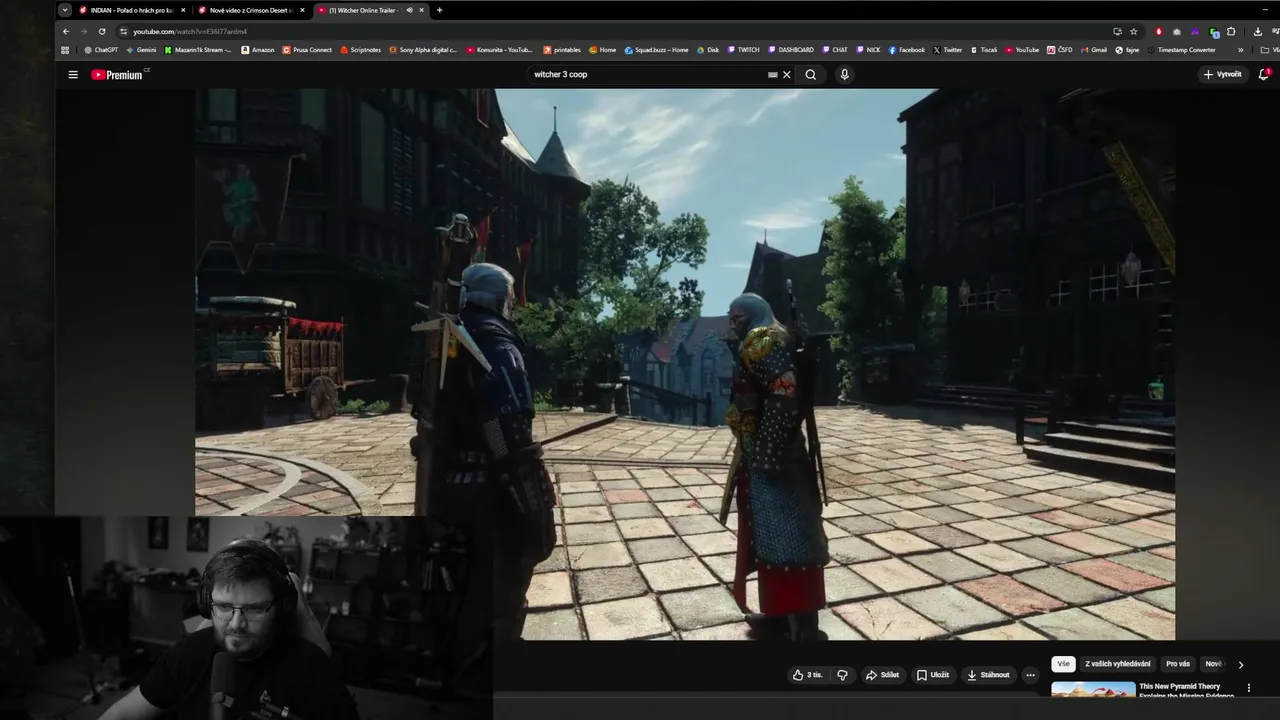This screenshot has height=720, width=1280.
Task: Open the Twitter bookmark
Action: pyautogui.click(x=948, y=50)
